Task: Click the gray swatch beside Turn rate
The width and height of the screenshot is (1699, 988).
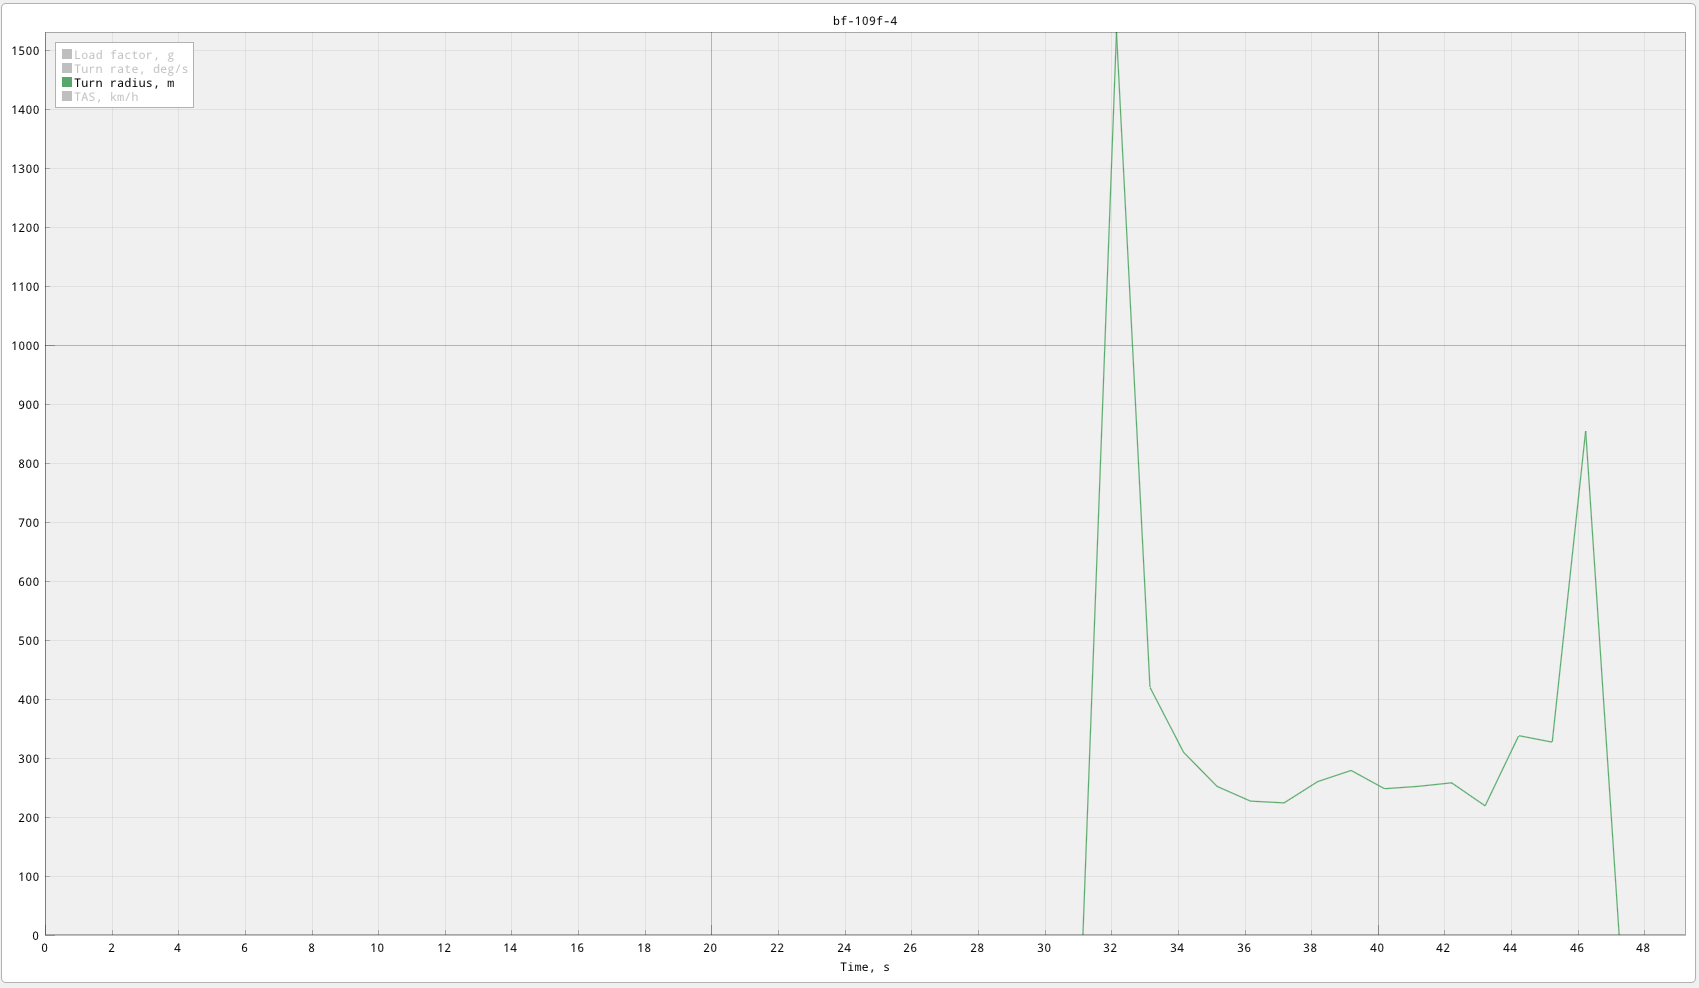Action: [67, 69]
